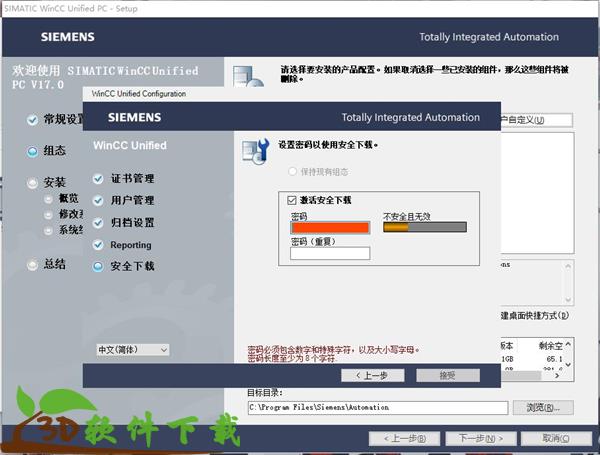Click the 证书管理 checkmark step icon
The width and height of the screenshot is (600, 455).
[98, 179]
